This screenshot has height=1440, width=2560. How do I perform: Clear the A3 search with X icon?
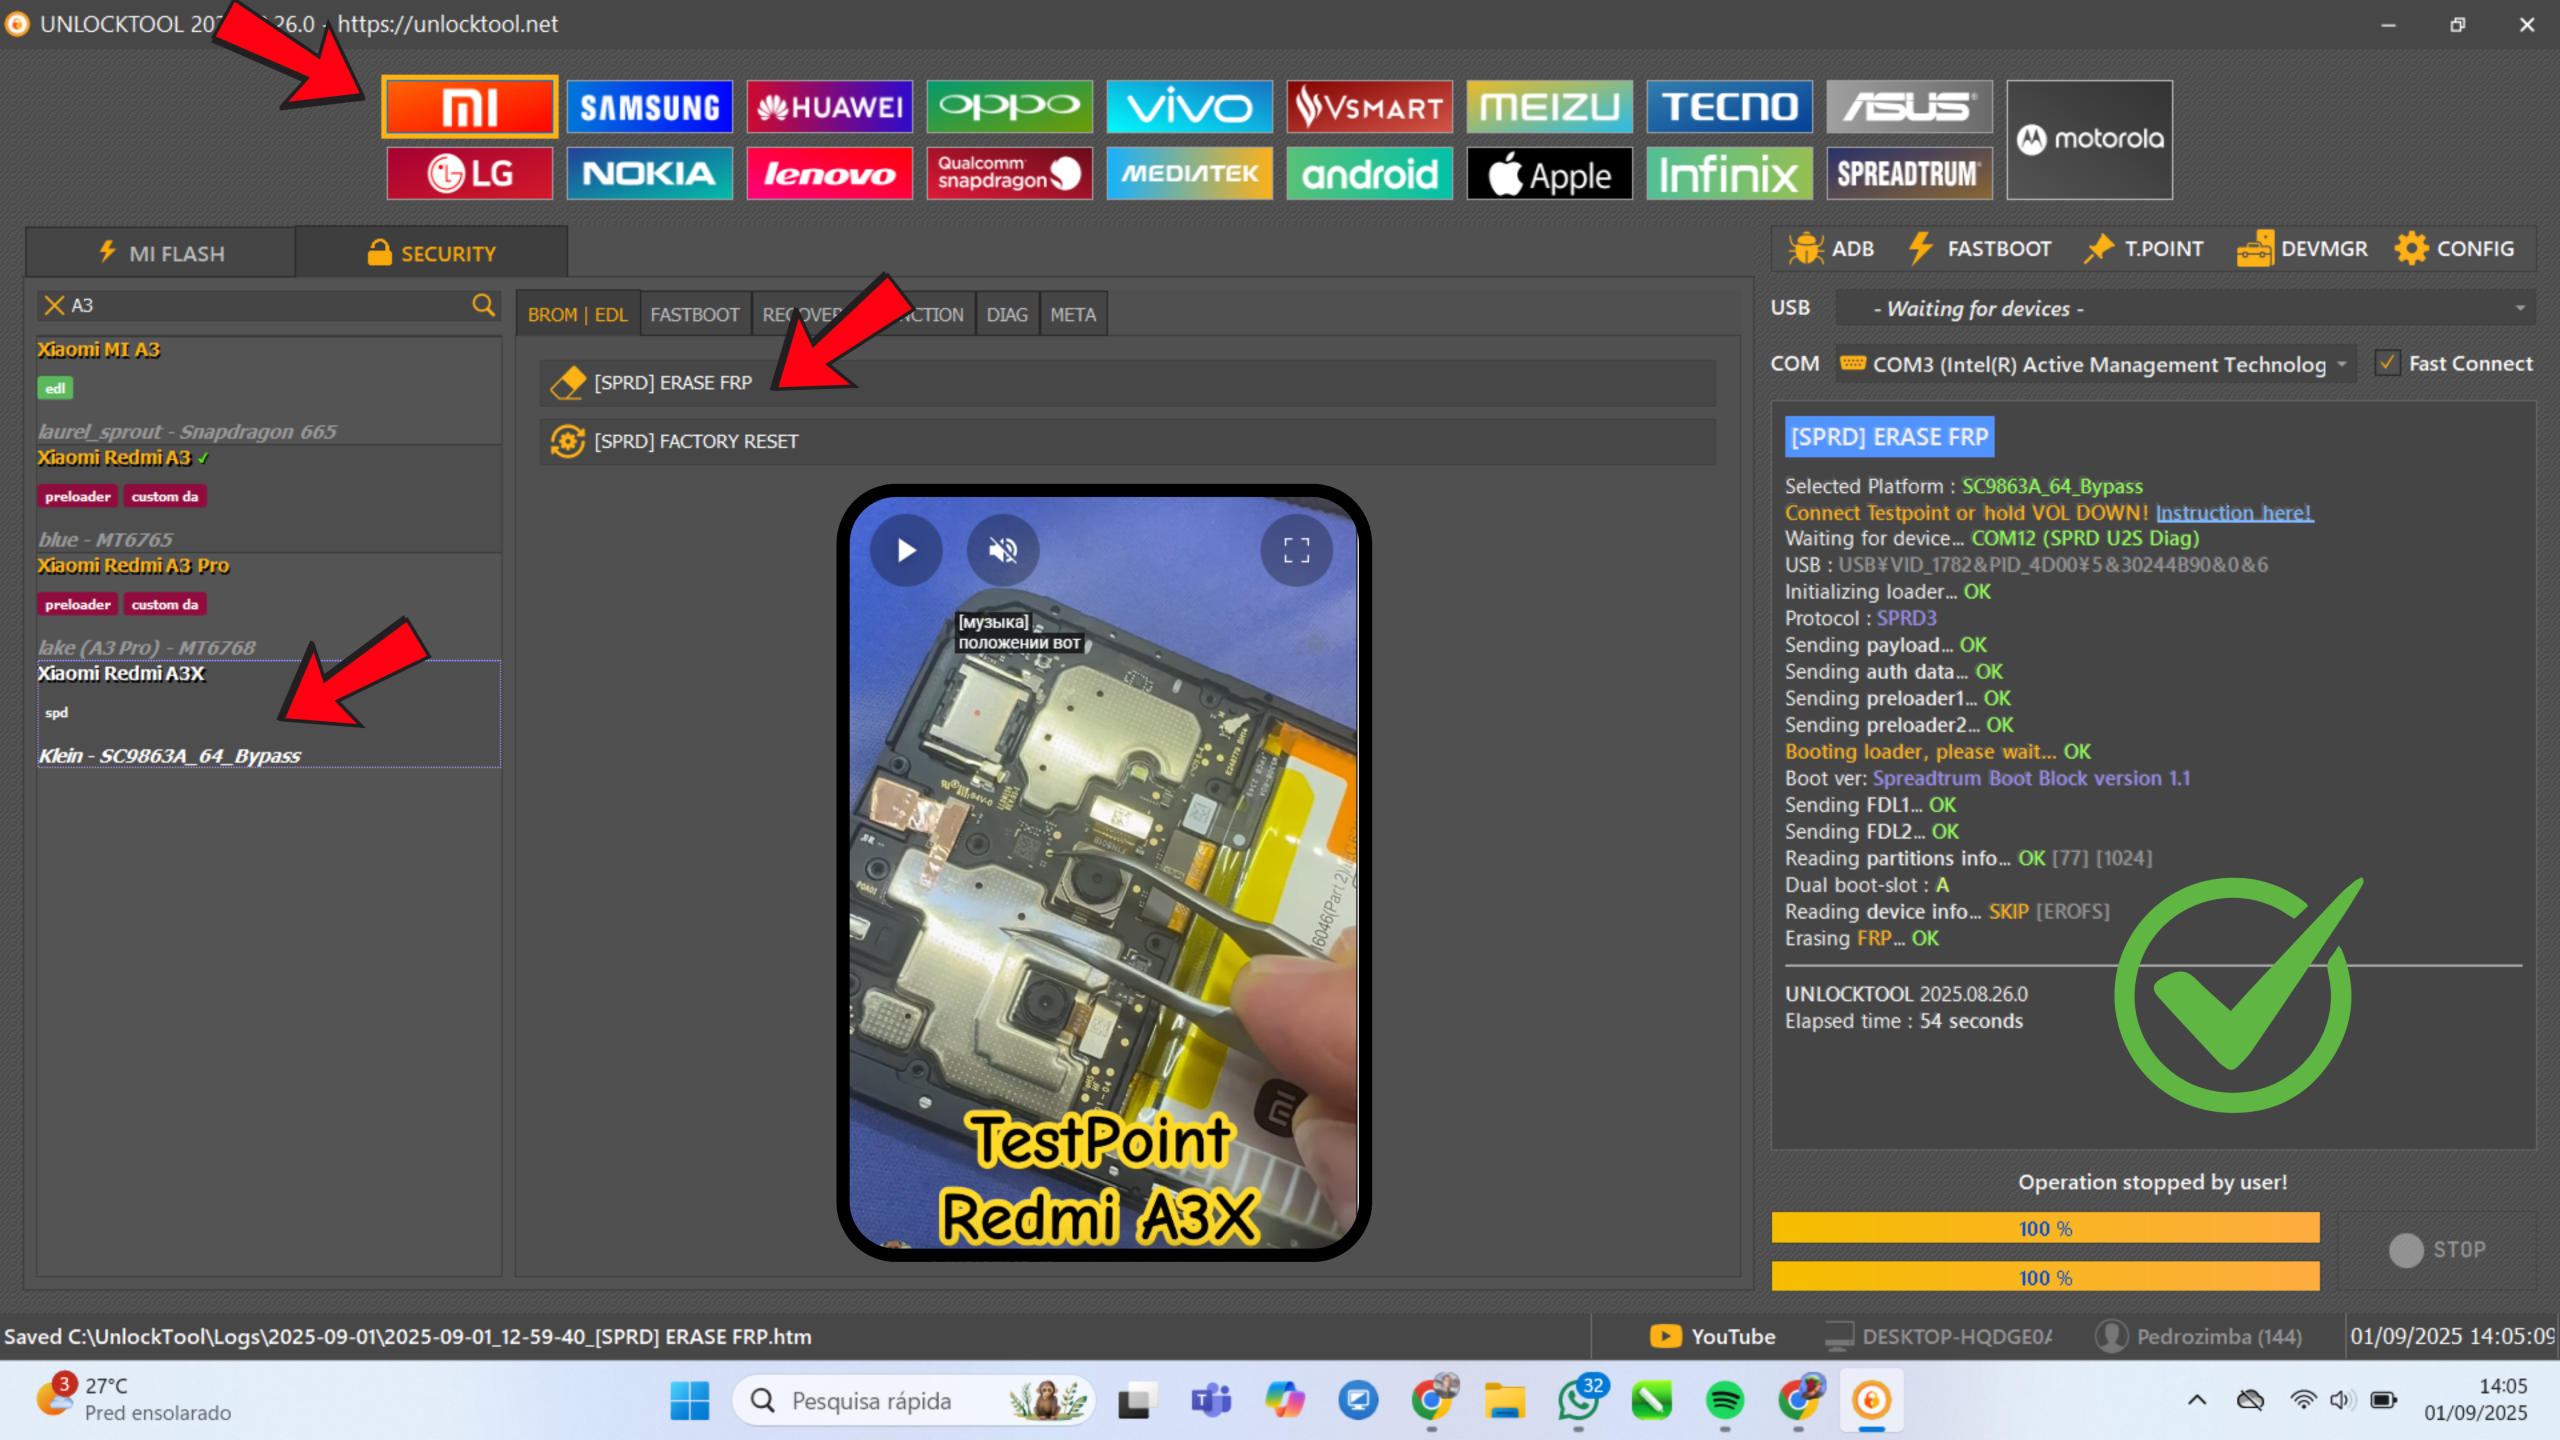click(x=54, y=305)
